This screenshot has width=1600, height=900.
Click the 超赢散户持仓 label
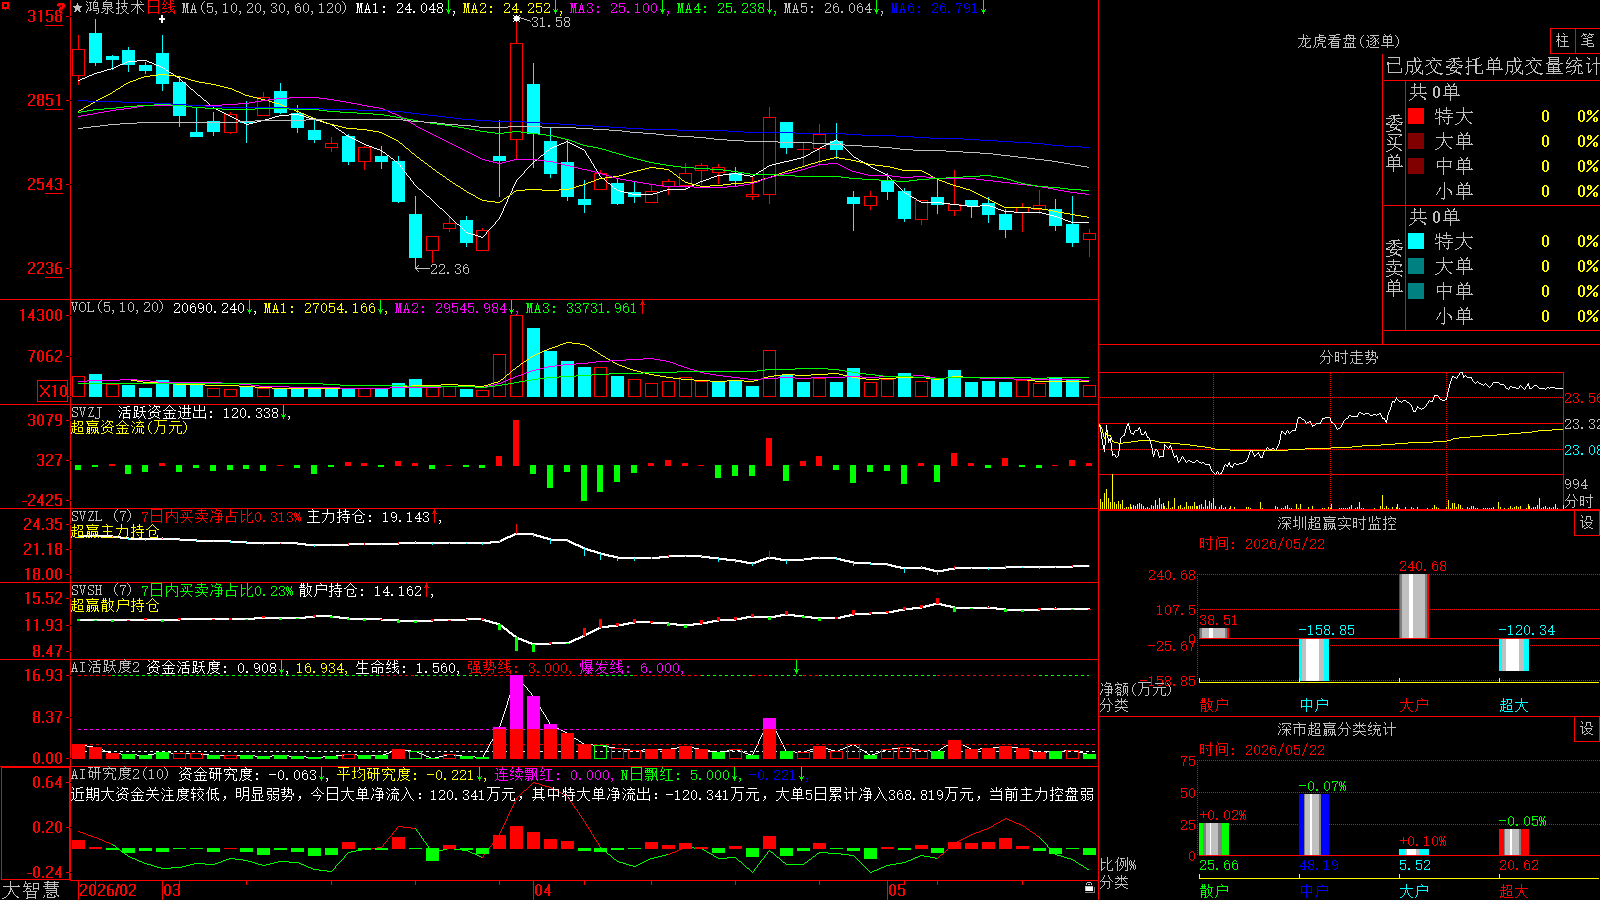coord(115,605)
